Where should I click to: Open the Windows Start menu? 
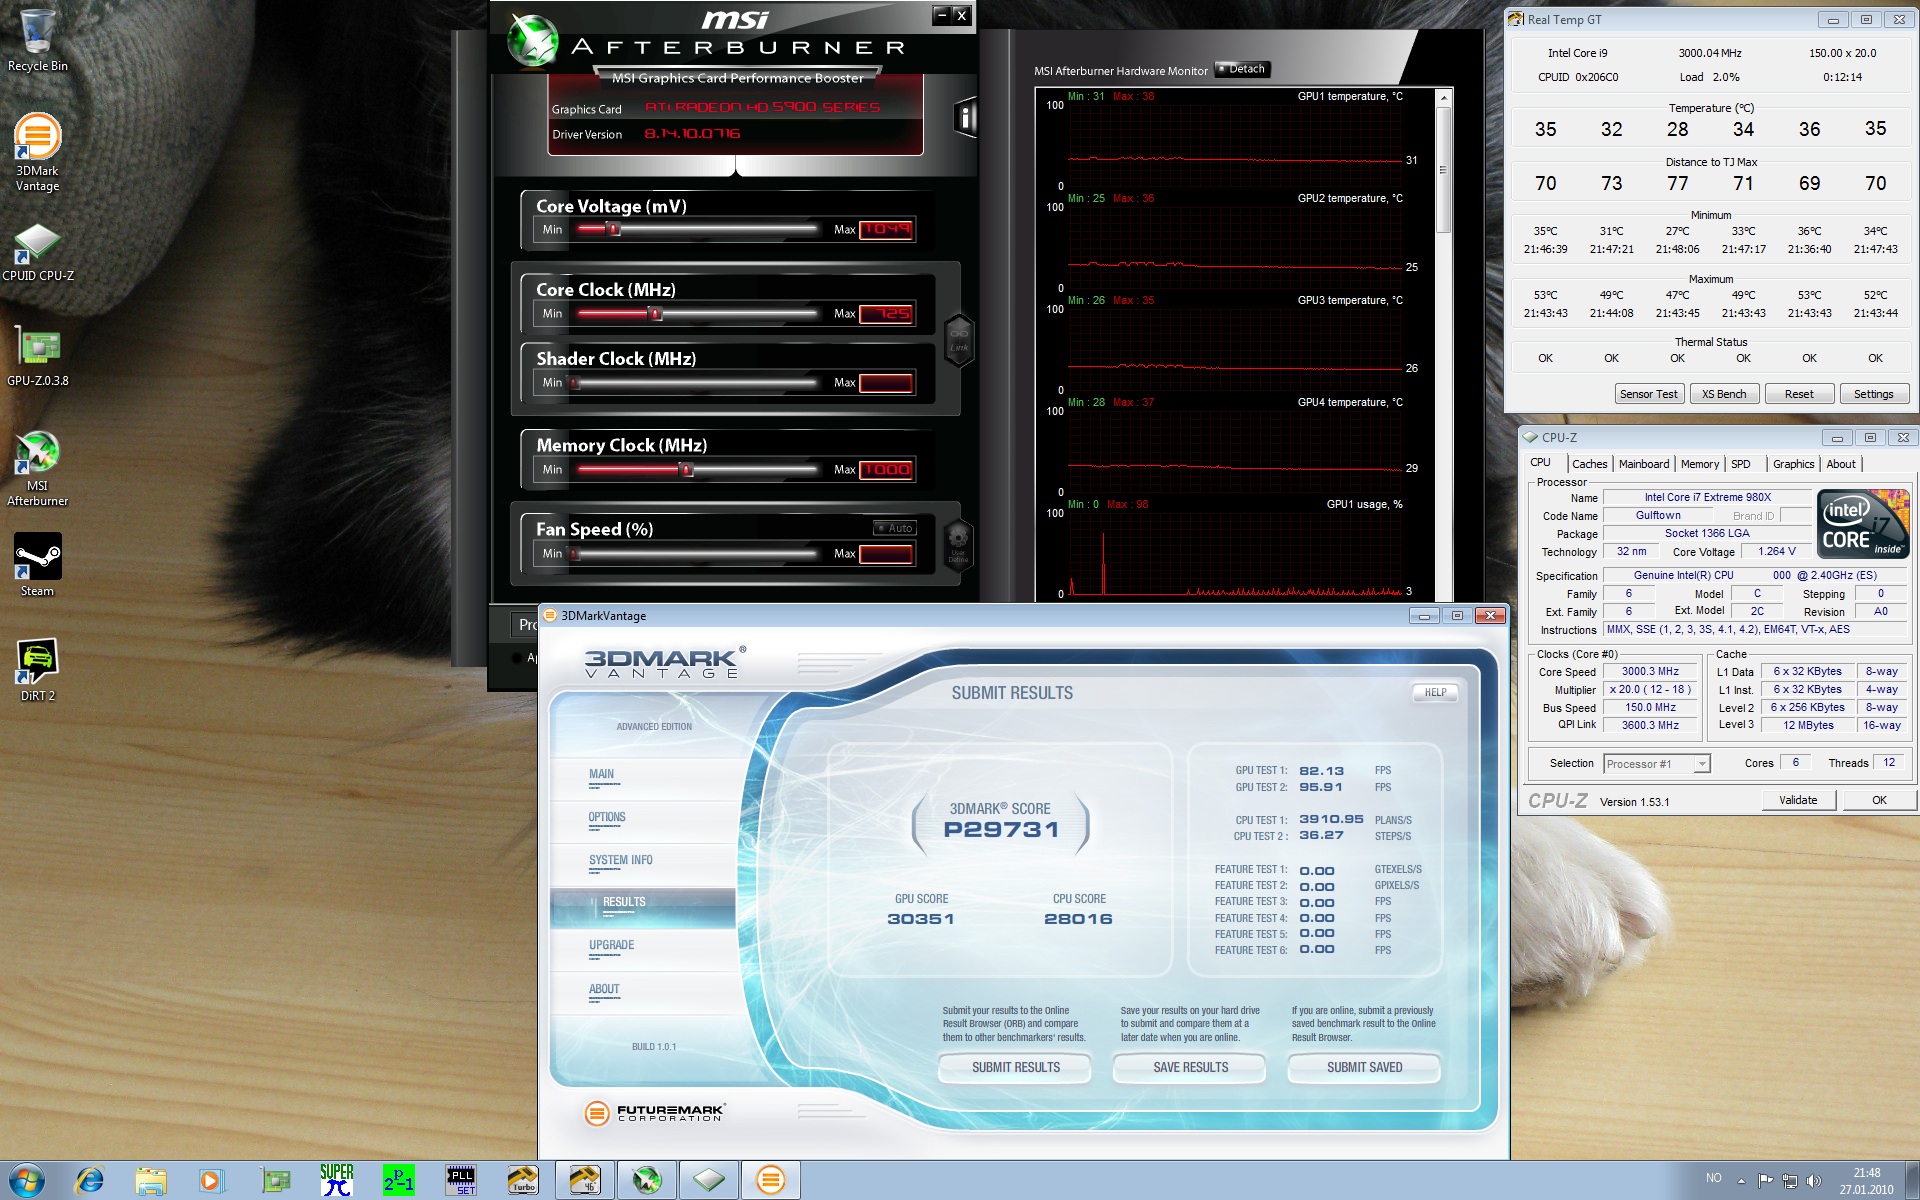coord(26,1180)
